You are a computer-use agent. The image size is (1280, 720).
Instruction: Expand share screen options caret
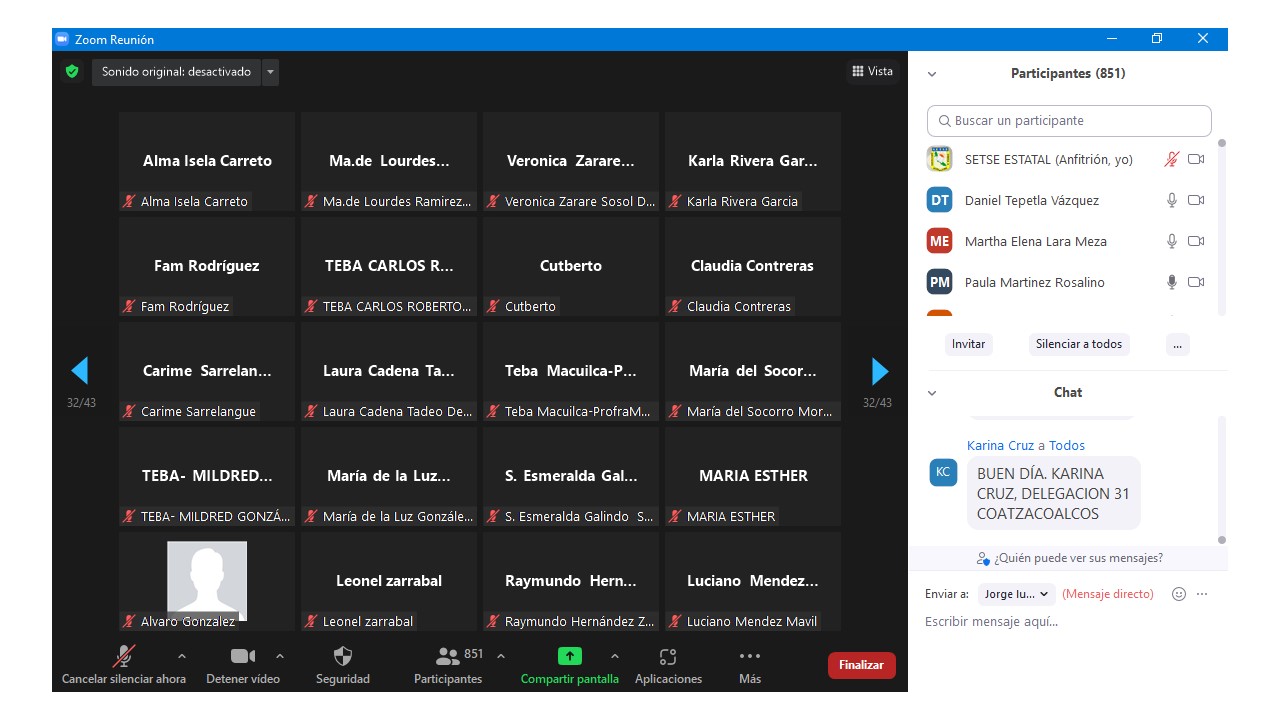tap(614, 656)
